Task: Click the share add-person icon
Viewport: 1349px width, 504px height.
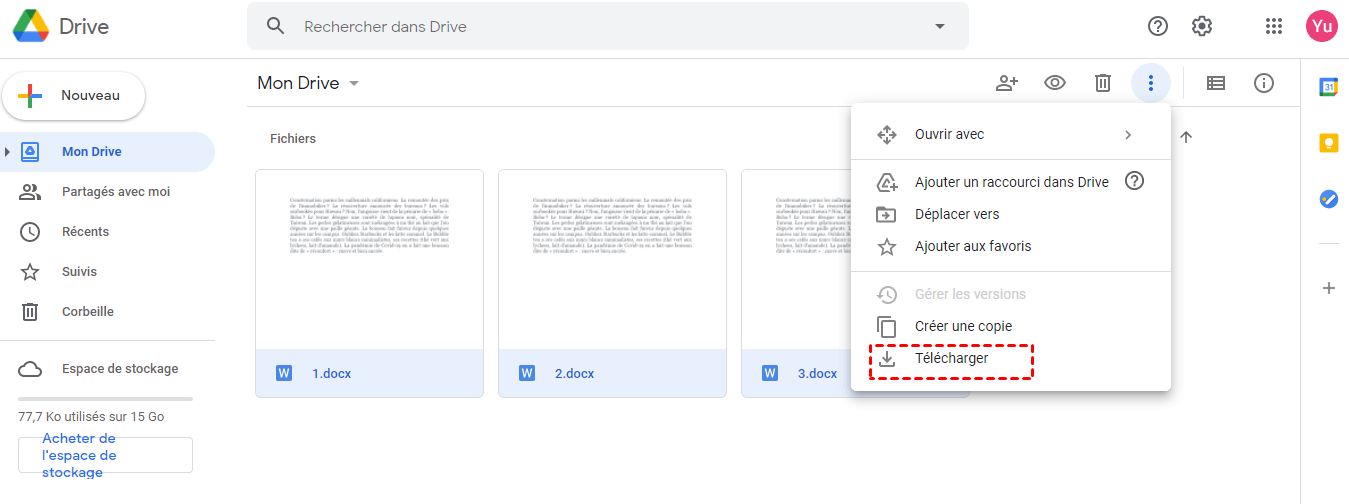Action: tap(1007, 83)
